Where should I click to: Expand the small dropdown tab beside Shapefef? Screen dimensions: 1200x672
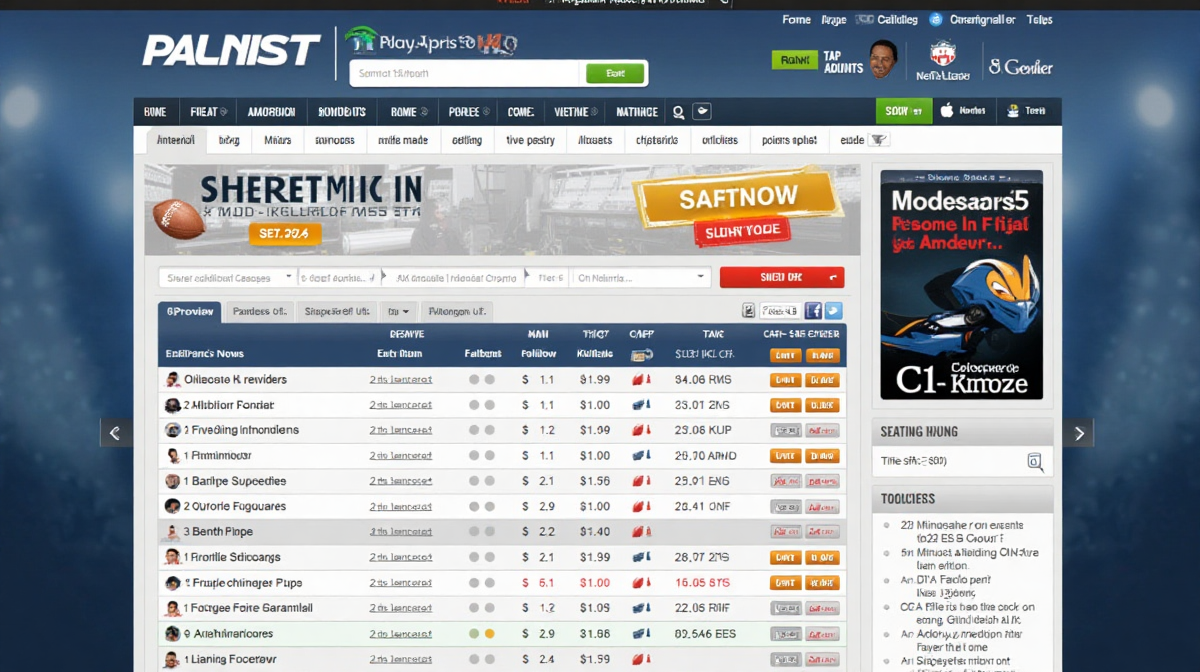coord(400,312)
